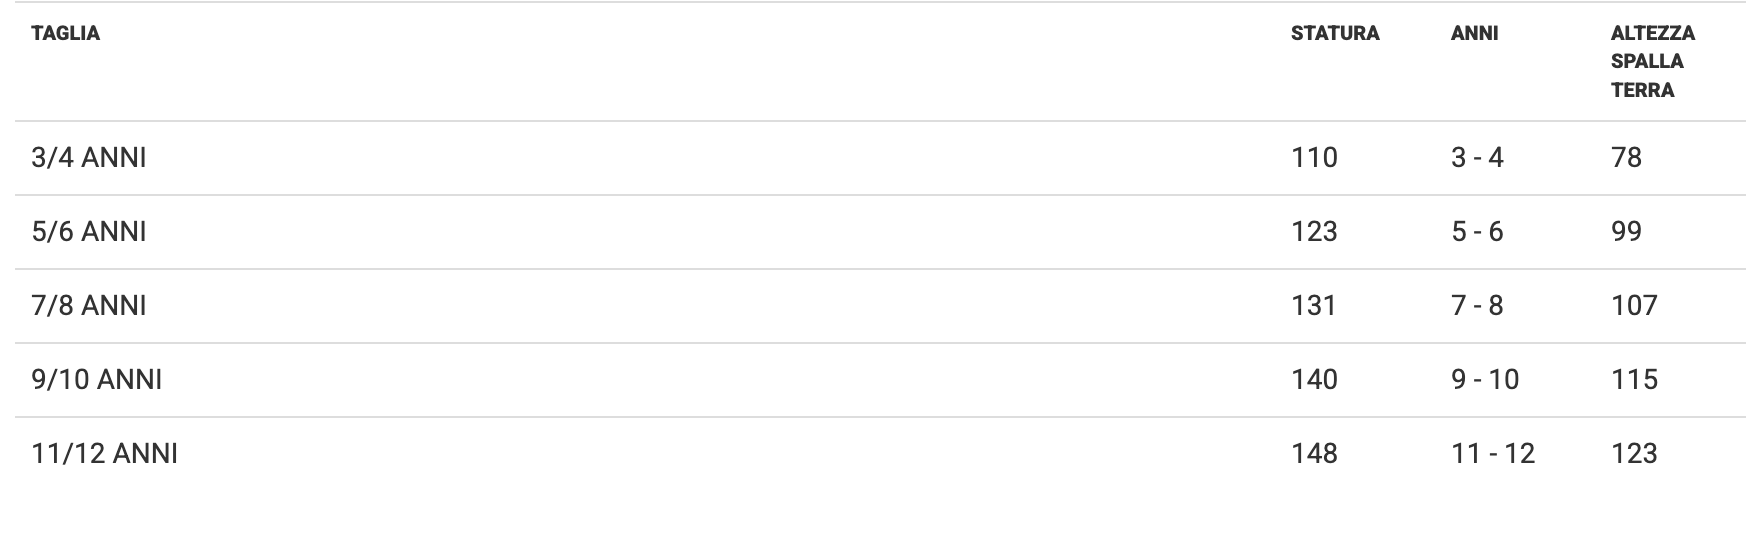The height and width of the screenshot is (536, 1746).
Task: Click the age range 9 - 10 cell
Action: coord(1485,380)
